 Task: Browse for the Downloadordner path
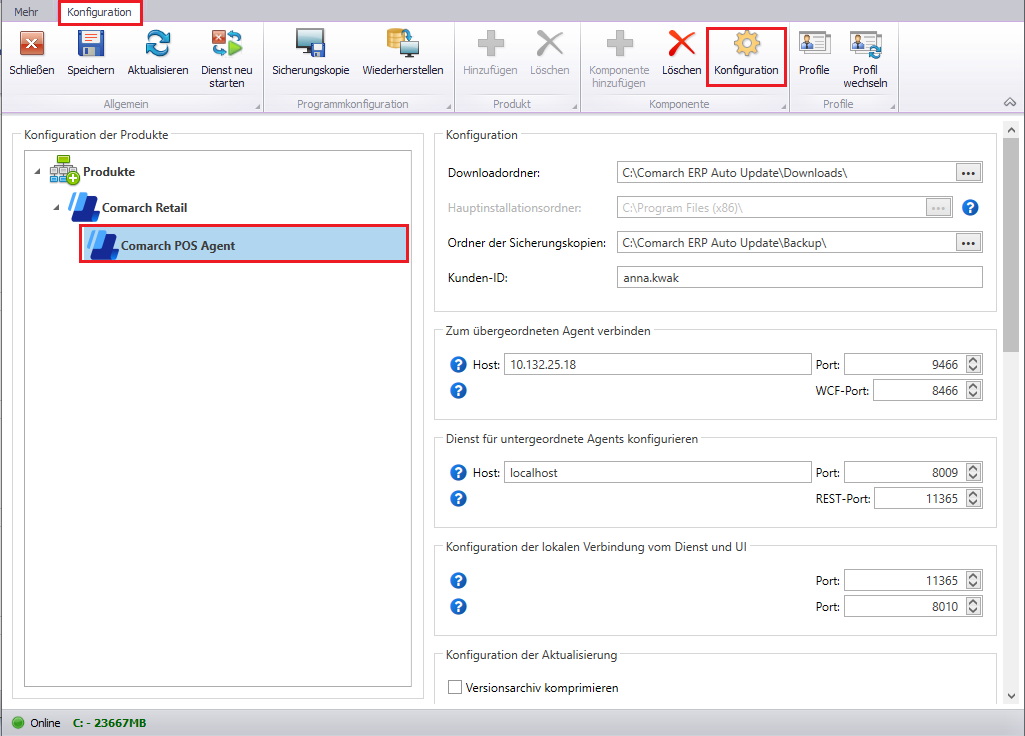(968, 173)
